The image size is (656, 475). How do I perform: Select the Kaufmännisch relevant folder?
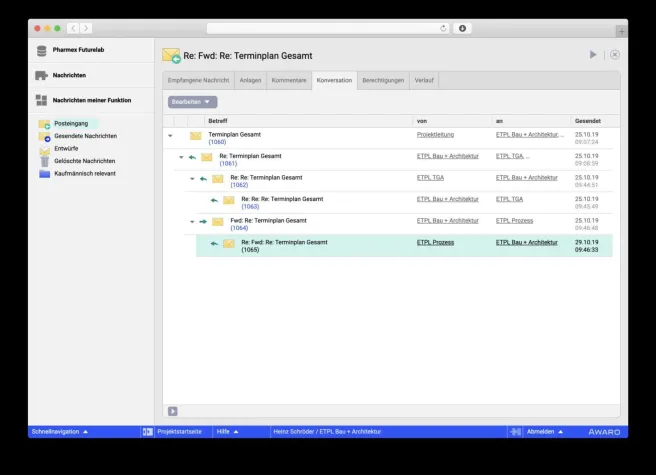coord(44,173)
